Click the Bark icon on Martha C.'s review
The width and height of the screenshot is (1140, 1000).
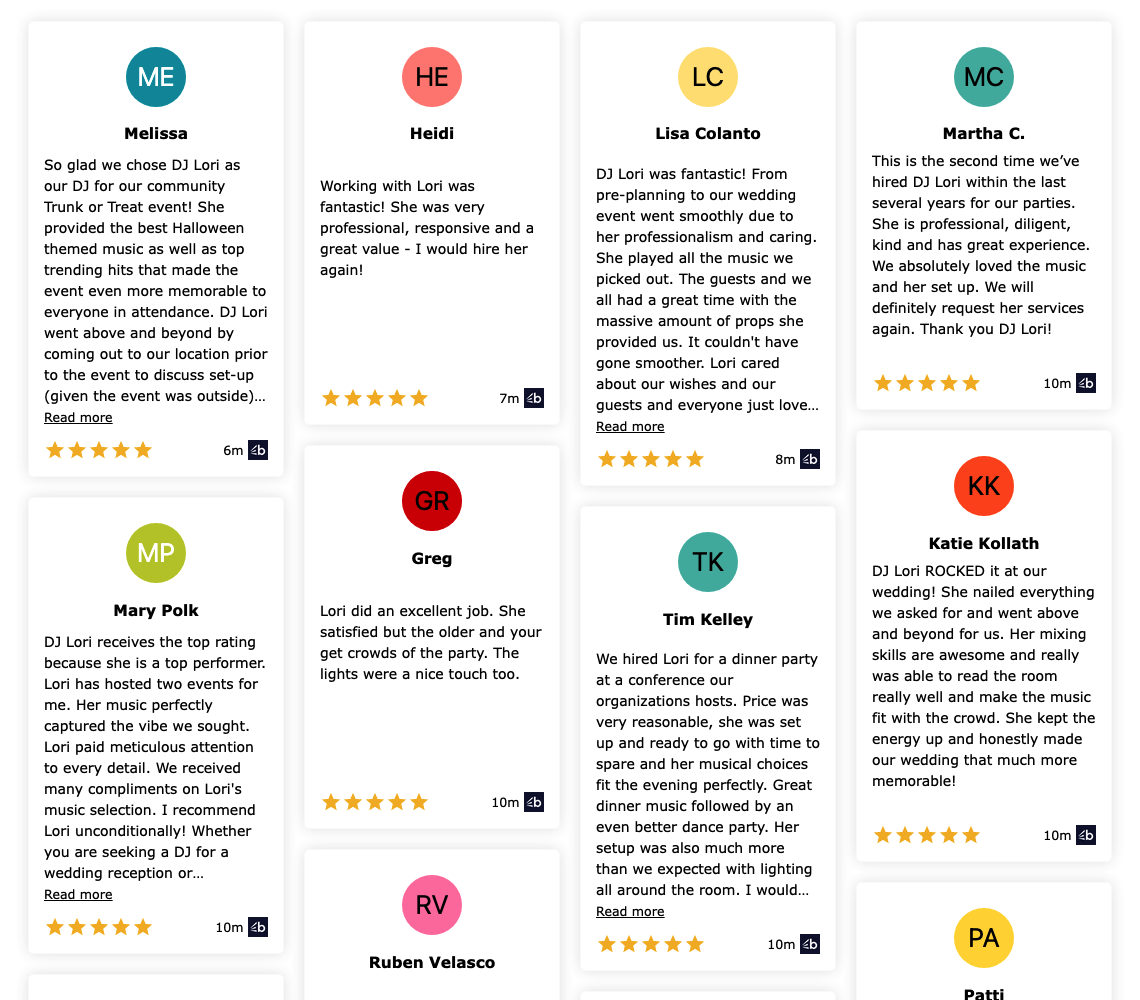[x=1086, y=383]
